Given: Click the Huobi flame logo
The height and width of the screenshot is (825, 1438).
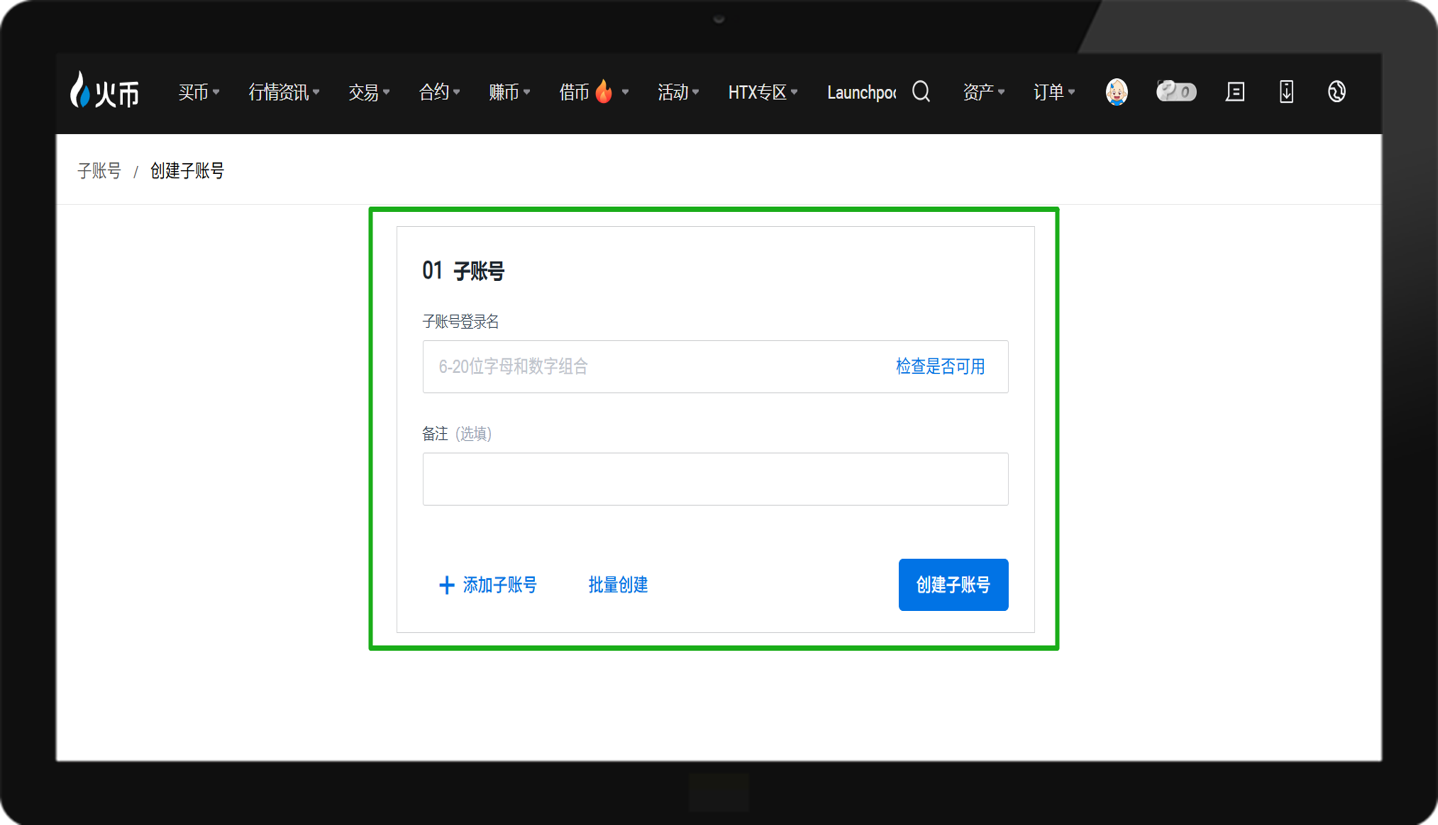Looking at the screenshot, I should (x=104, y=92).
